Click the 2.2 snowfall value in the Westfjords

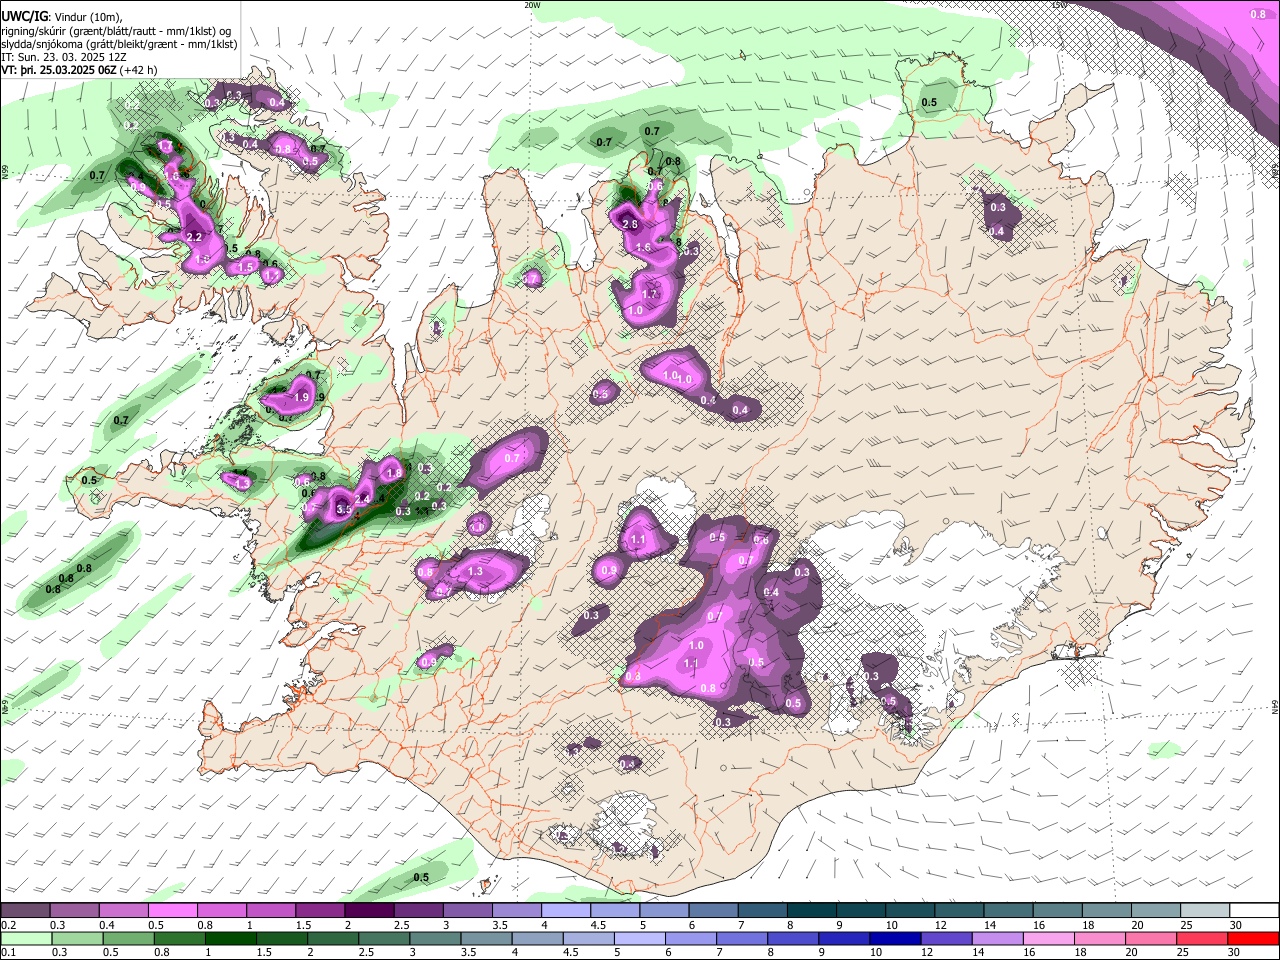(194, 237)
